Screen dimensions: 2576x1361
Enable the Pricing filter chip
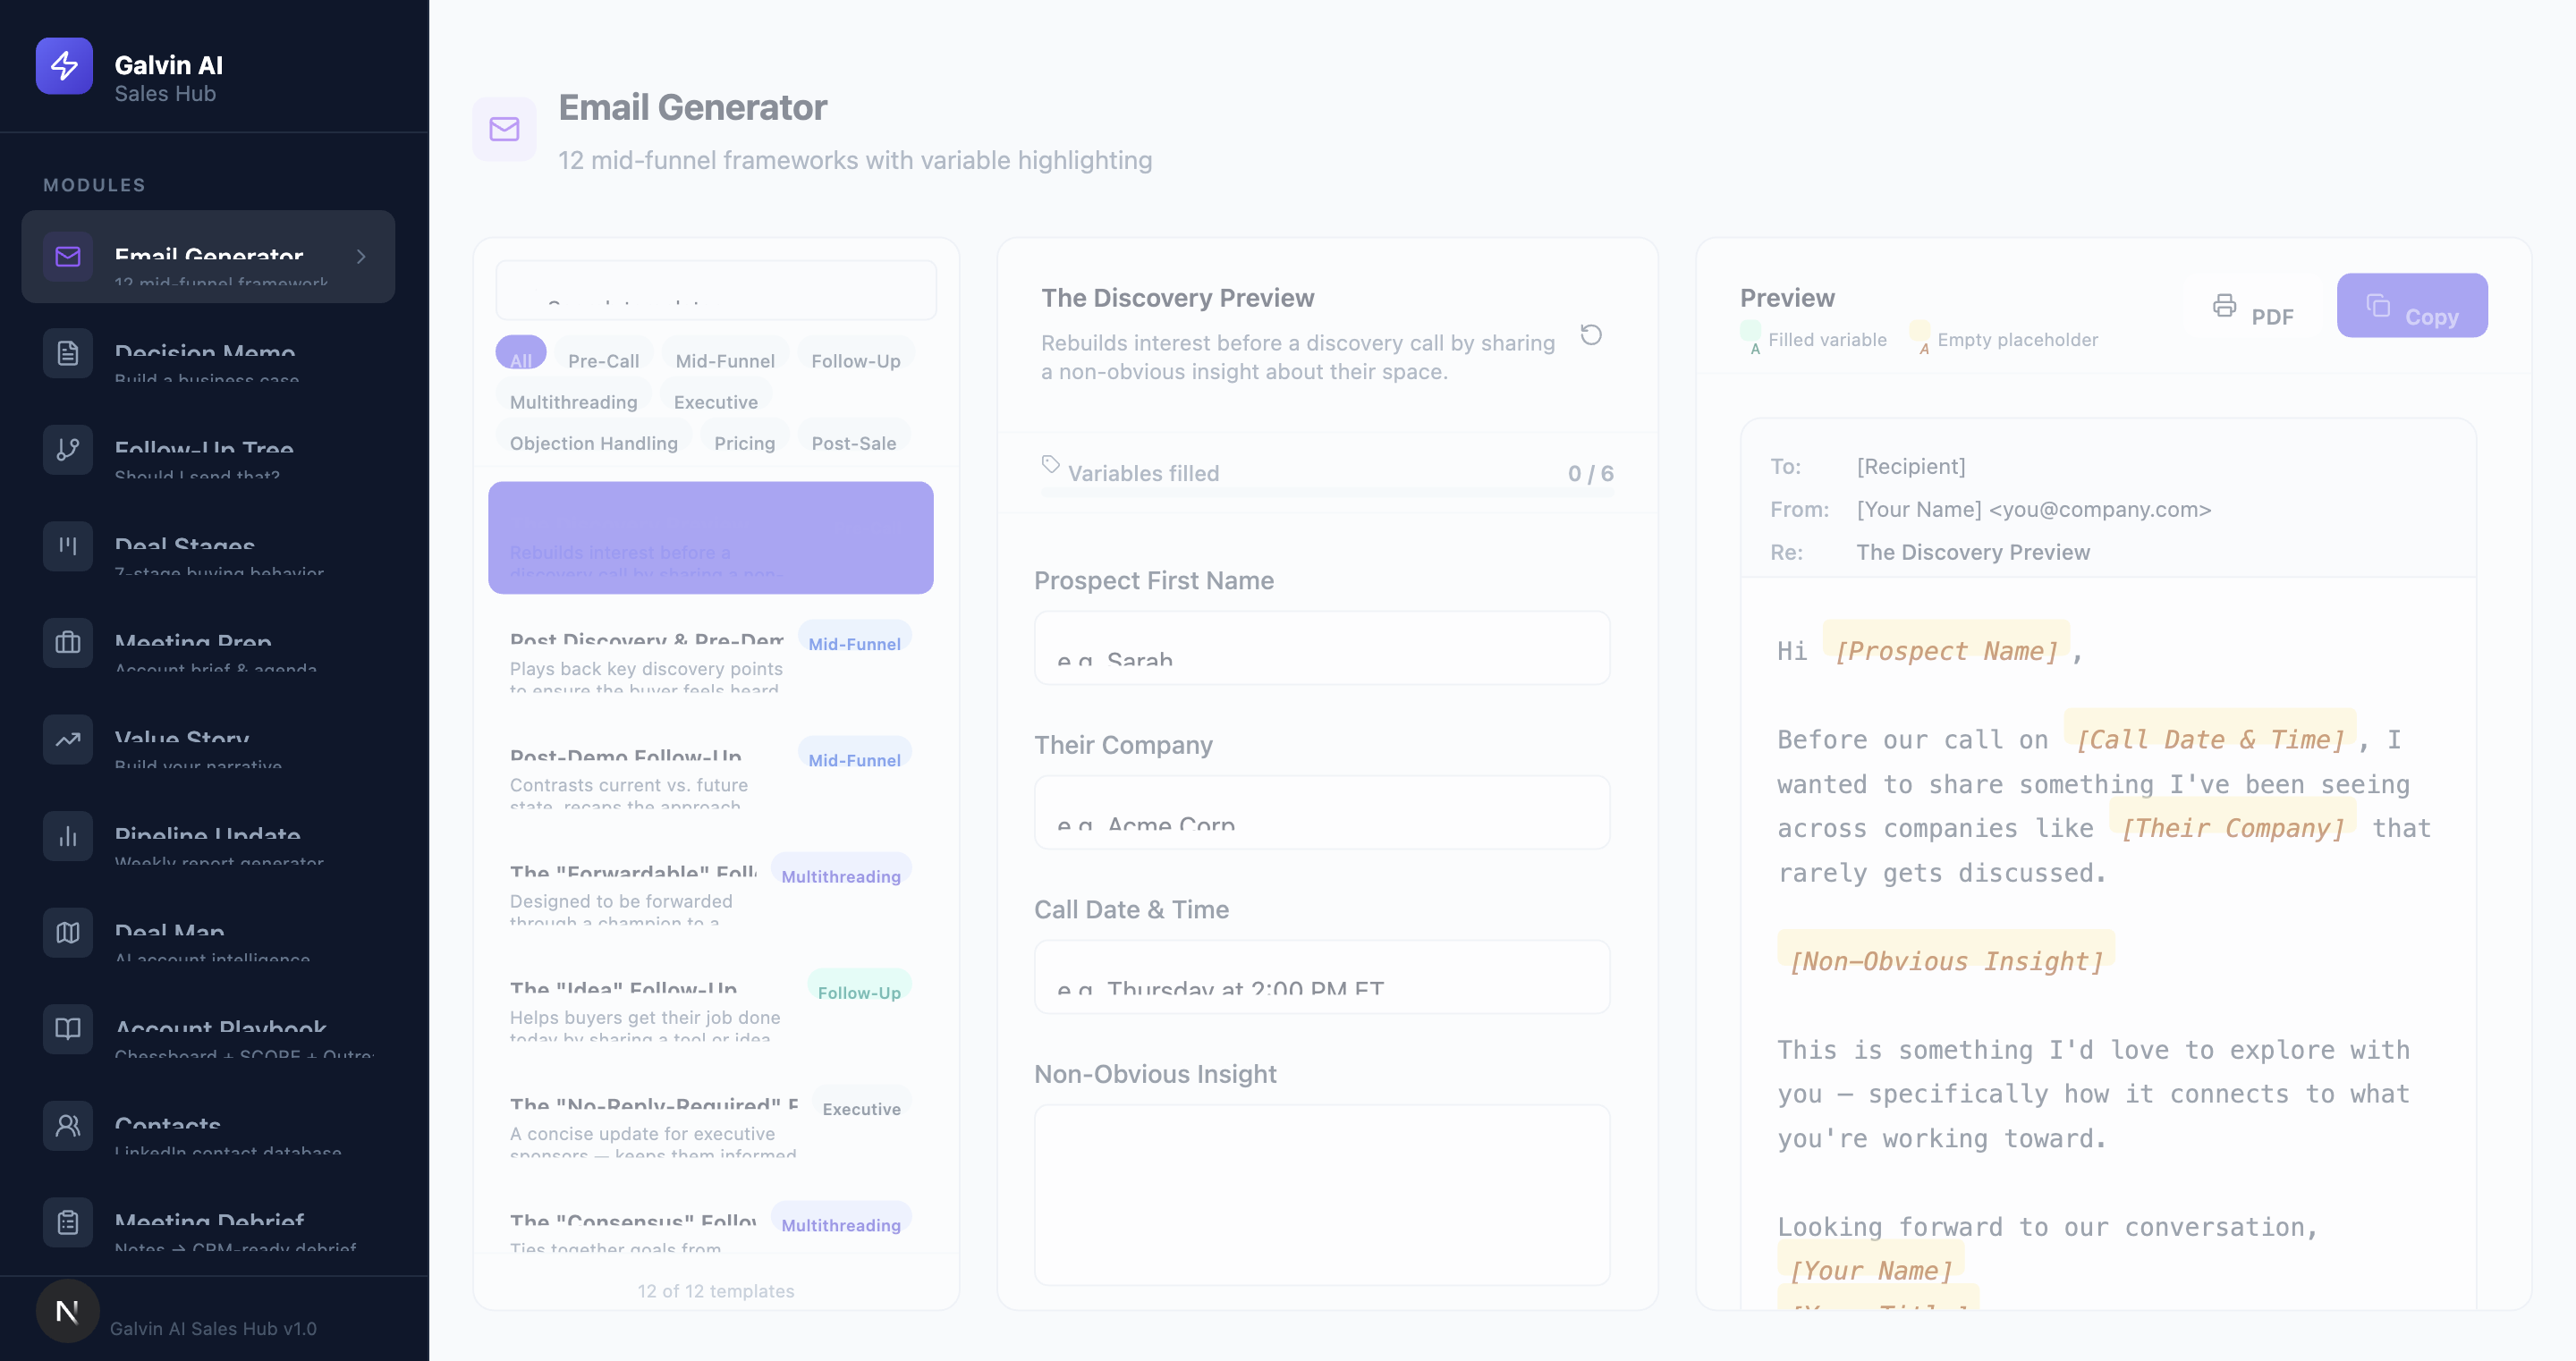(x=744, y=443)
